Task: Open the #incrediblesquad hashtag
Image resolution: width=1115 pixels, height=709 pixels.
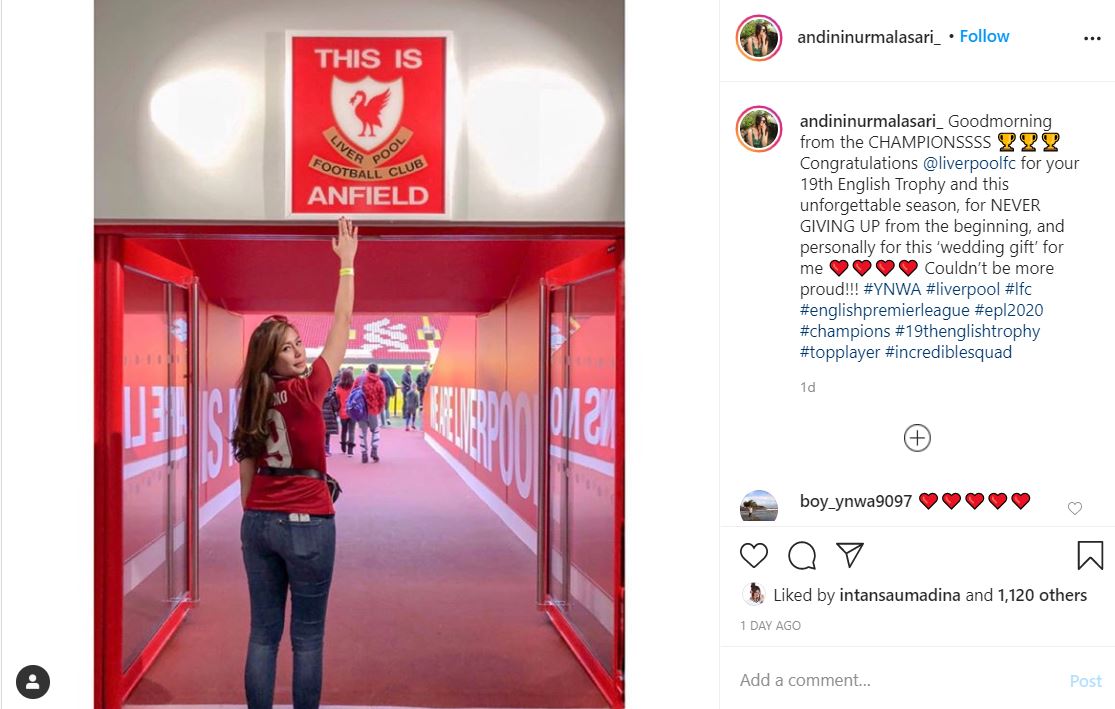Action: [x=948, y=352]
